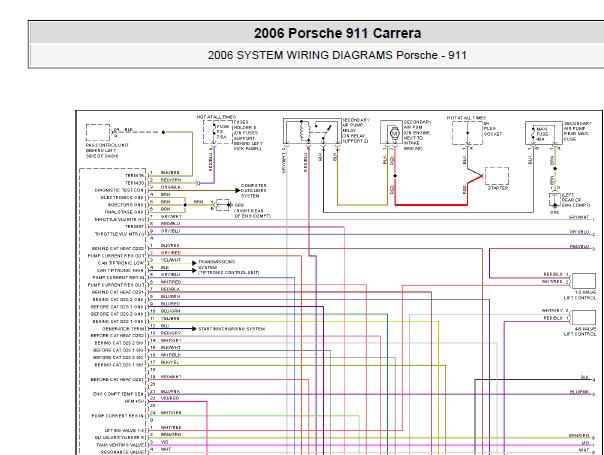The width and height of the screenshot is (604, 455).
Task: Click 'HOT AT ALL TIMES' above fuse F3
Action: (x=216, y=117)
